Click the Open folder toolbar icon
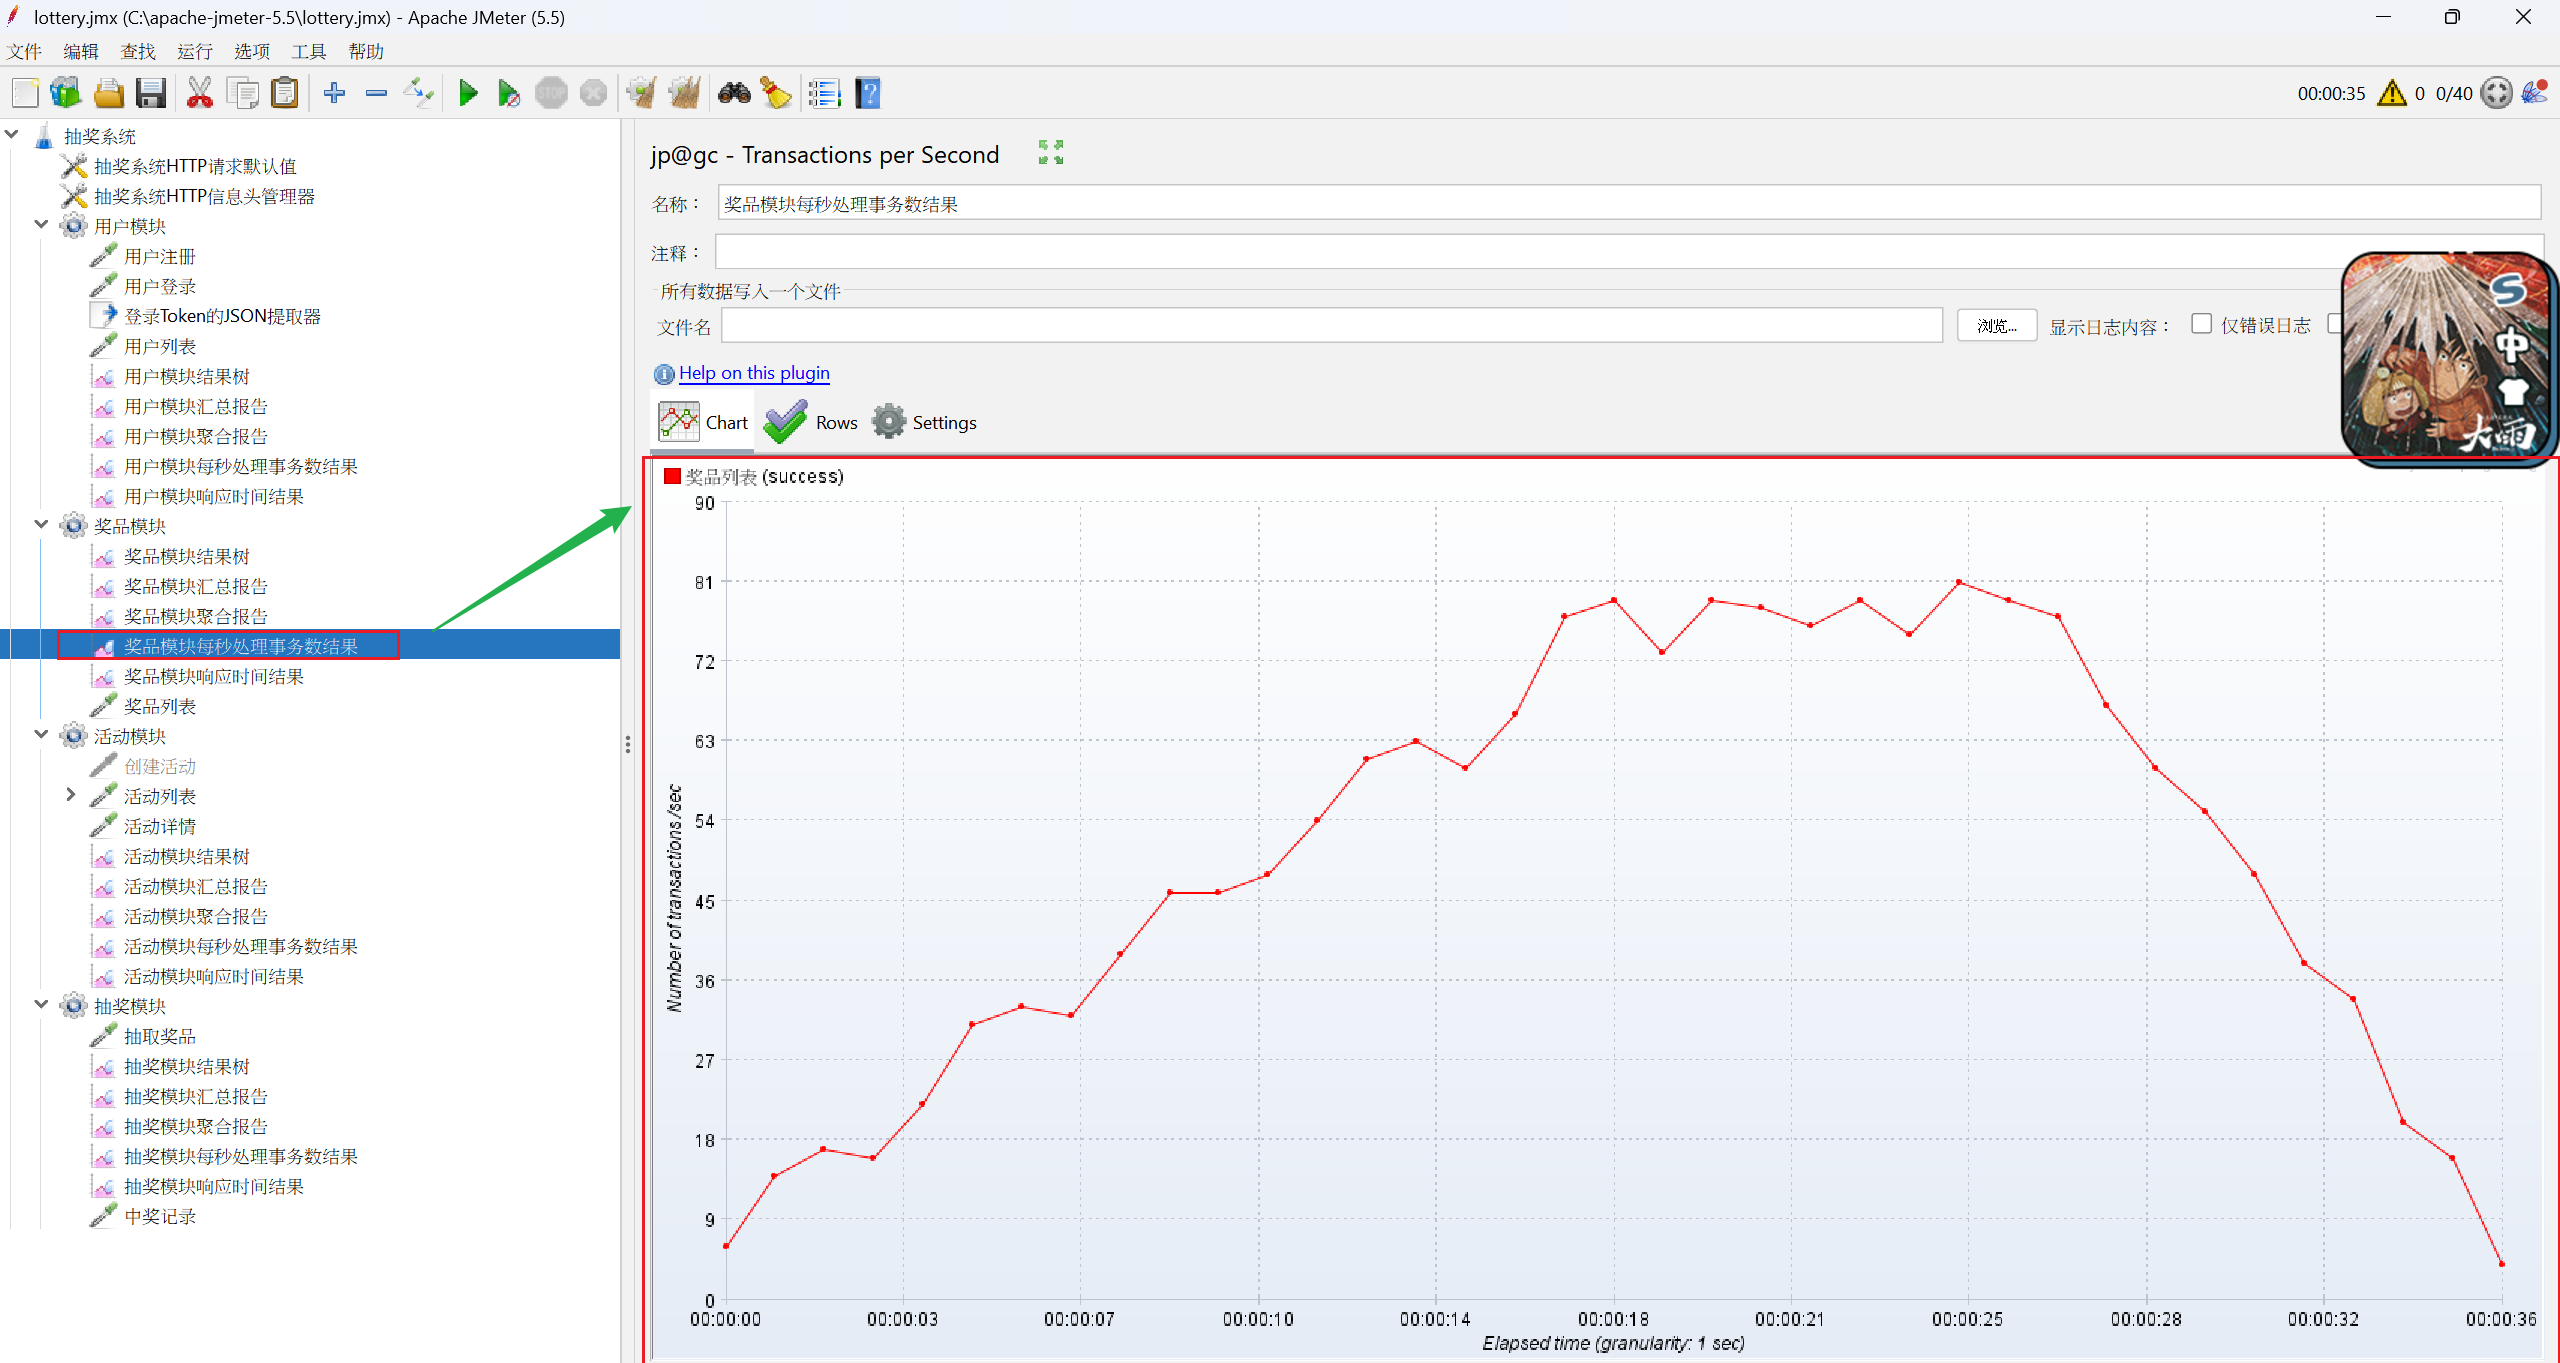2560x1363 pixels. pos(108,94)
